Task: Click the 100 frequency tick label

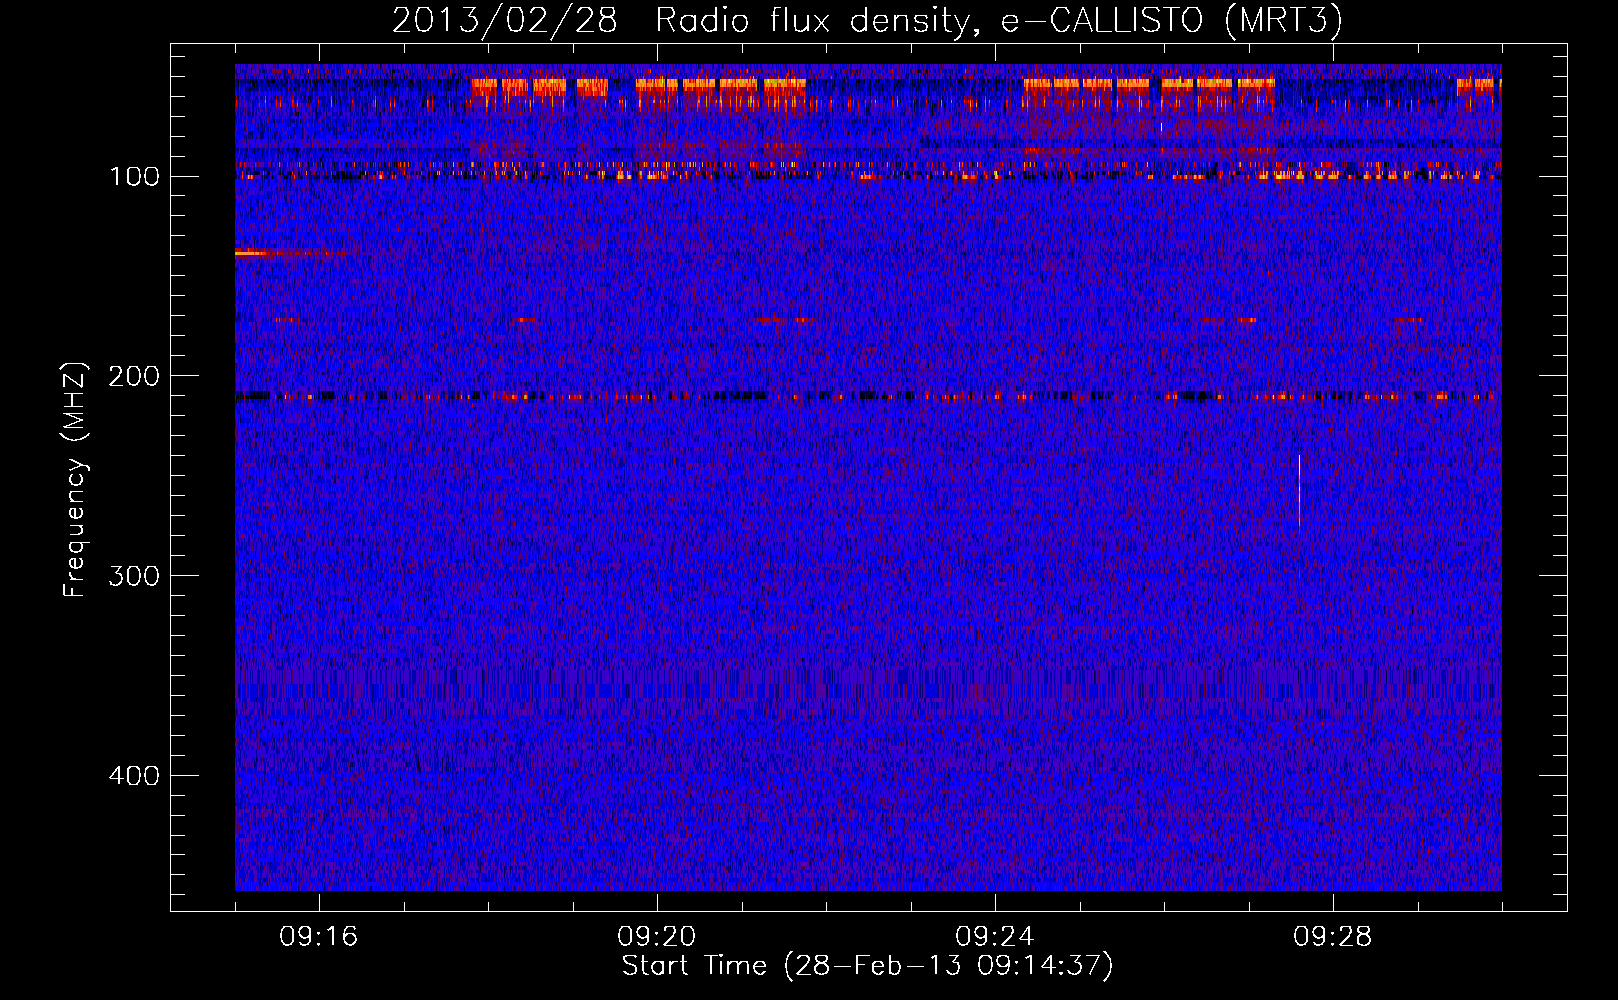Action: click(134, 177)
